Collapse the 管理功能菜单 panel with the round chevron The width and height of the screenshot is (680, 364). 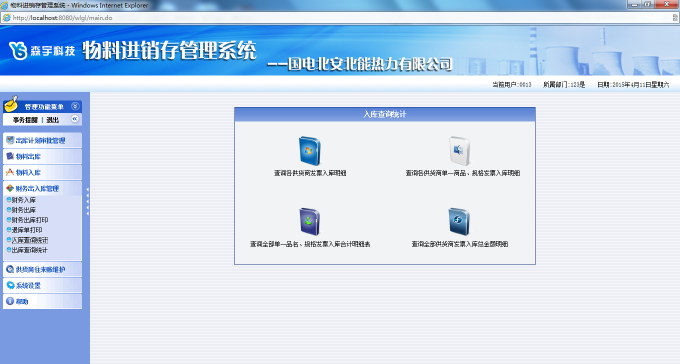pyautogui.click(x=75, y=106)
